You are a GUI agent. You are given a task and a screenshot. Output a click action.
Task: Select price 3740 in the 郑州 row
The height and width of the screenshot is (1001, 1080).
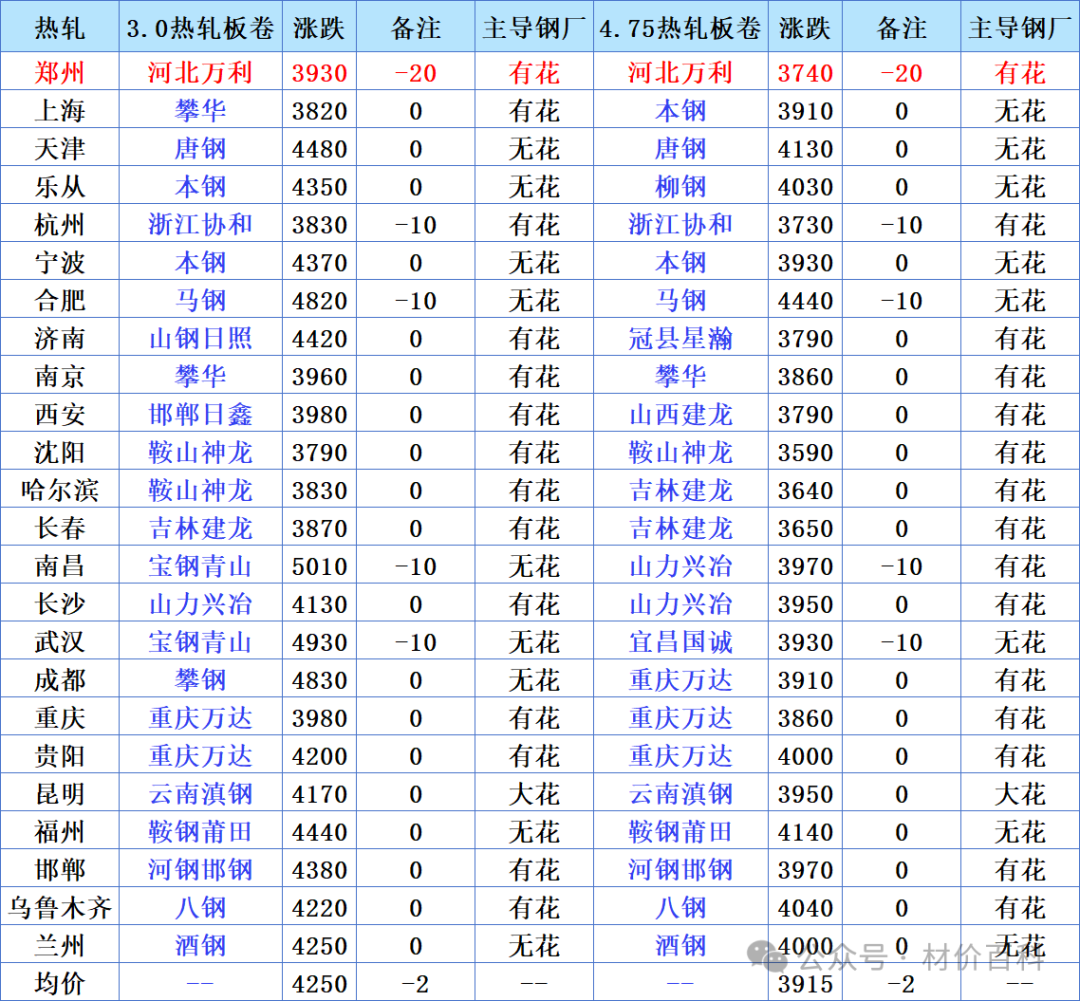pyautogui.click(x=805, y=72)
